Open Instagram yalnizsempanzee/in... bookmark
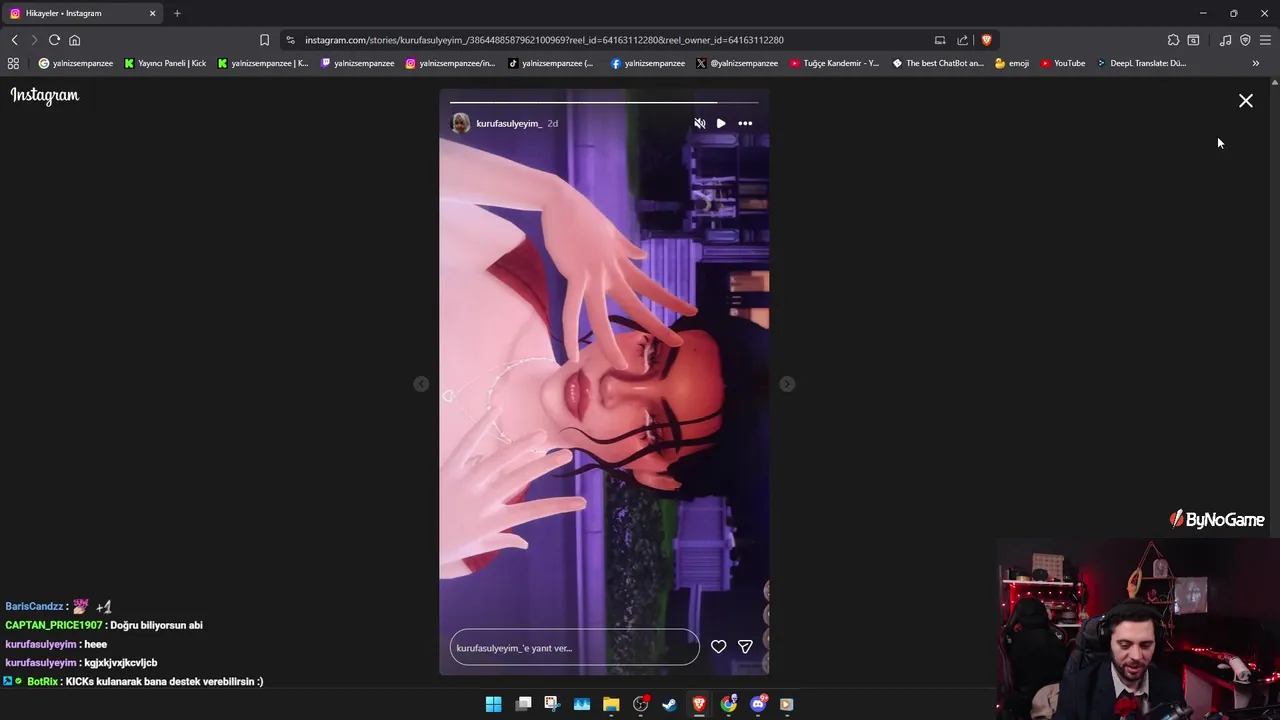Image resolution: width=1280 pixels, height=720 pixels. tap(450, 63)
